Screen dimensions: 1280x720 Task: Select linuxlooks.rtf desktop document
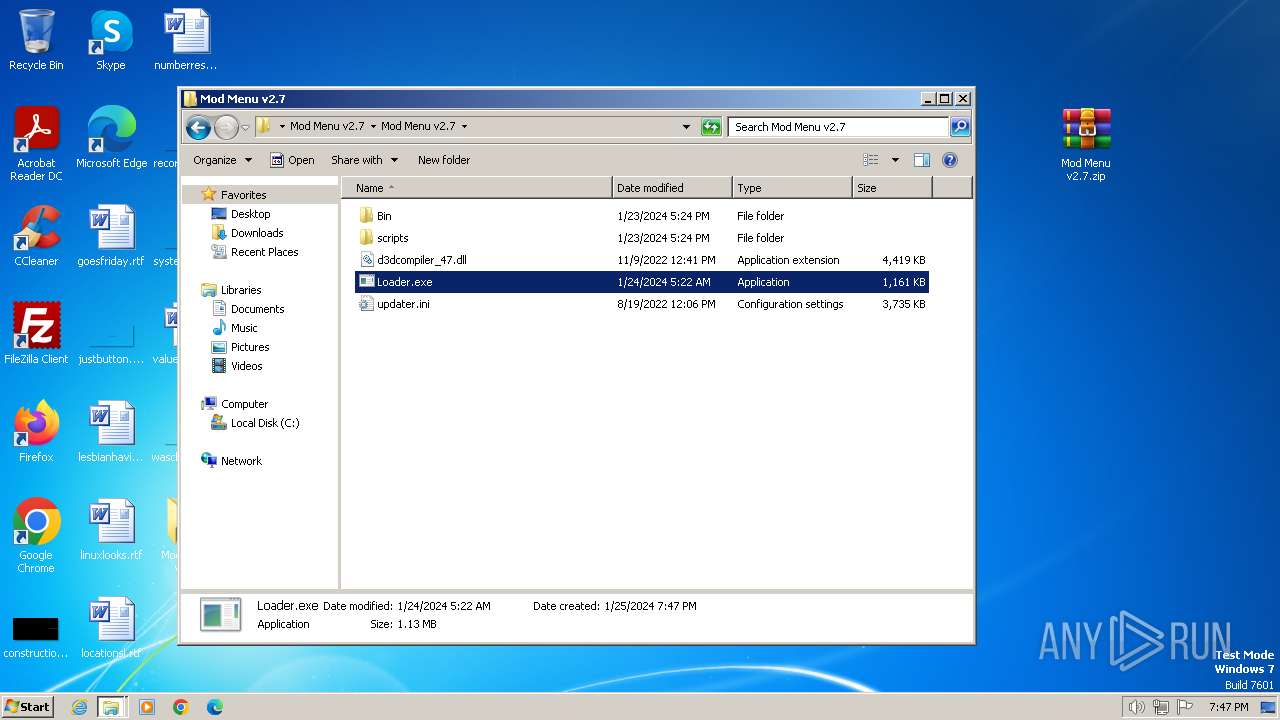pos(111,529)
